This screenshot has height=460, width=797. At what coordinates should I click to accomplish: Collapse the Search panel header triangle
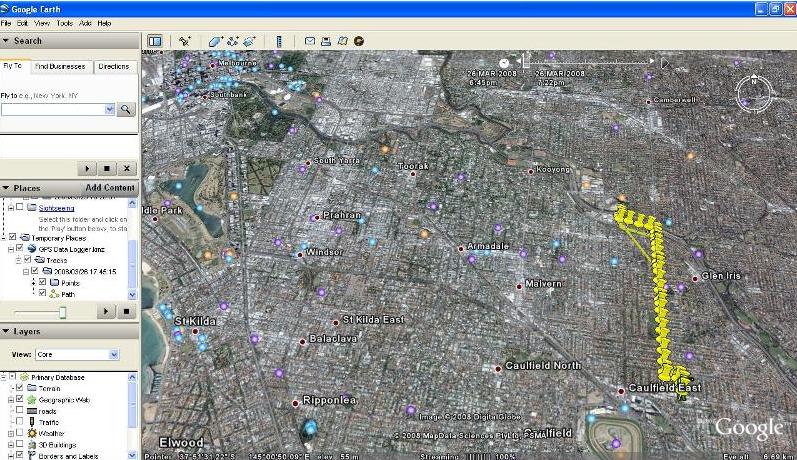(x=6, y=41)
